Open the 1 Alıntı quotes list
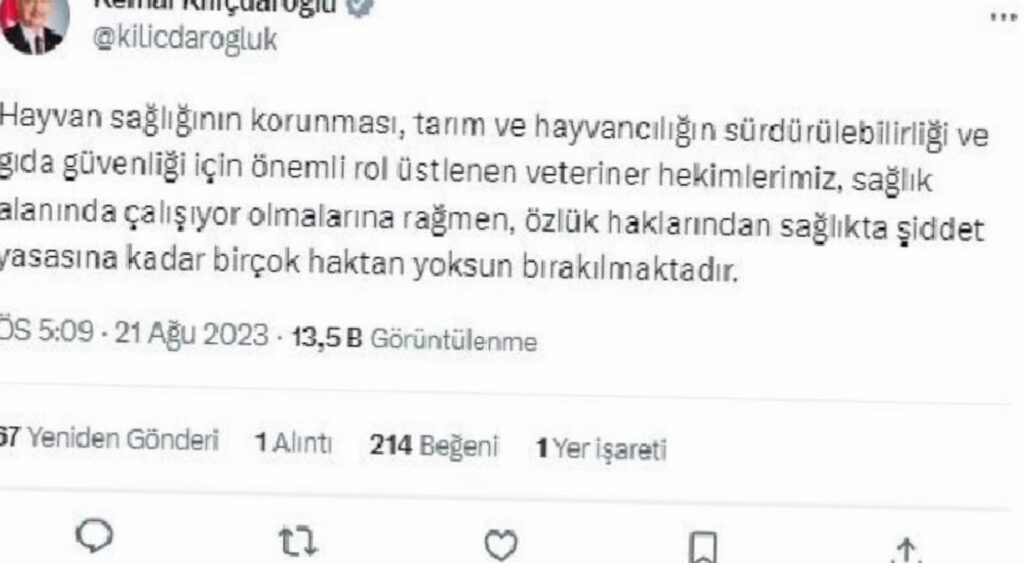The width and height of the screenshot is (1024, 563). (293, 443)
